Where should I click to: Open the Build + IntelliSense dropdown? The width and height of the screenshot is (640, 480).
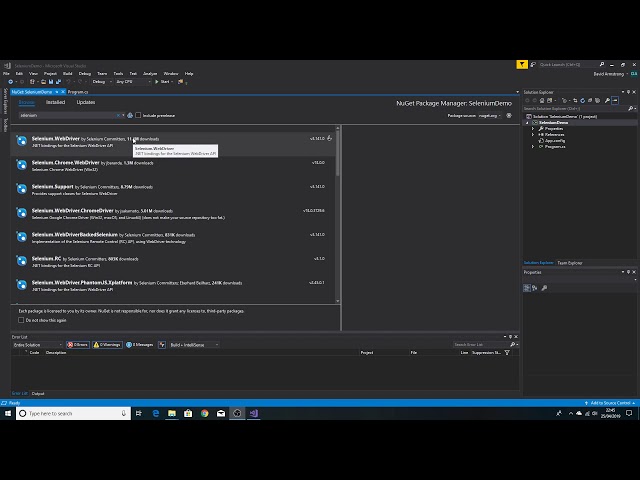click(194, 345)
